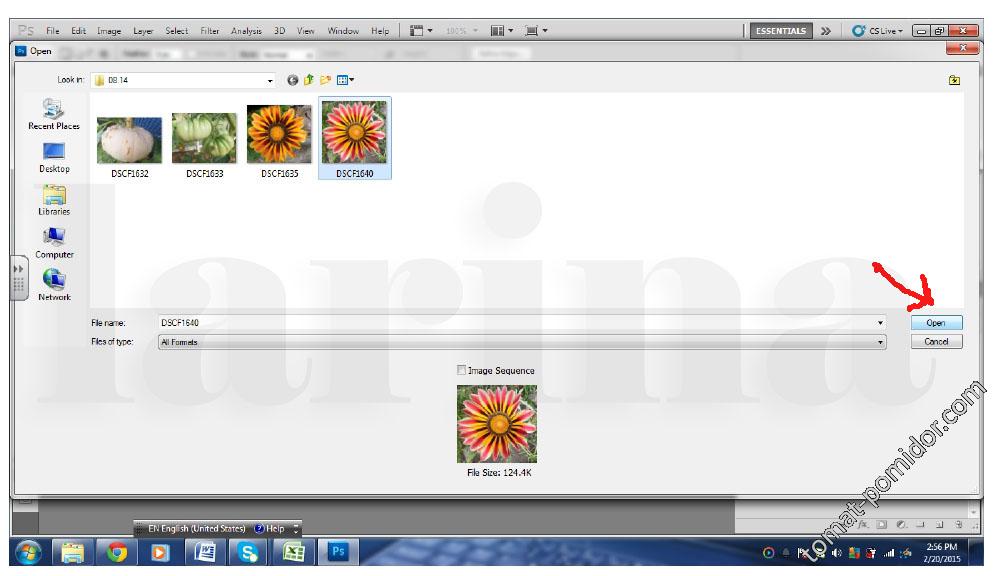Expand the Look in folder dropdown
999x576 pixels.
(x=270, y=80)
